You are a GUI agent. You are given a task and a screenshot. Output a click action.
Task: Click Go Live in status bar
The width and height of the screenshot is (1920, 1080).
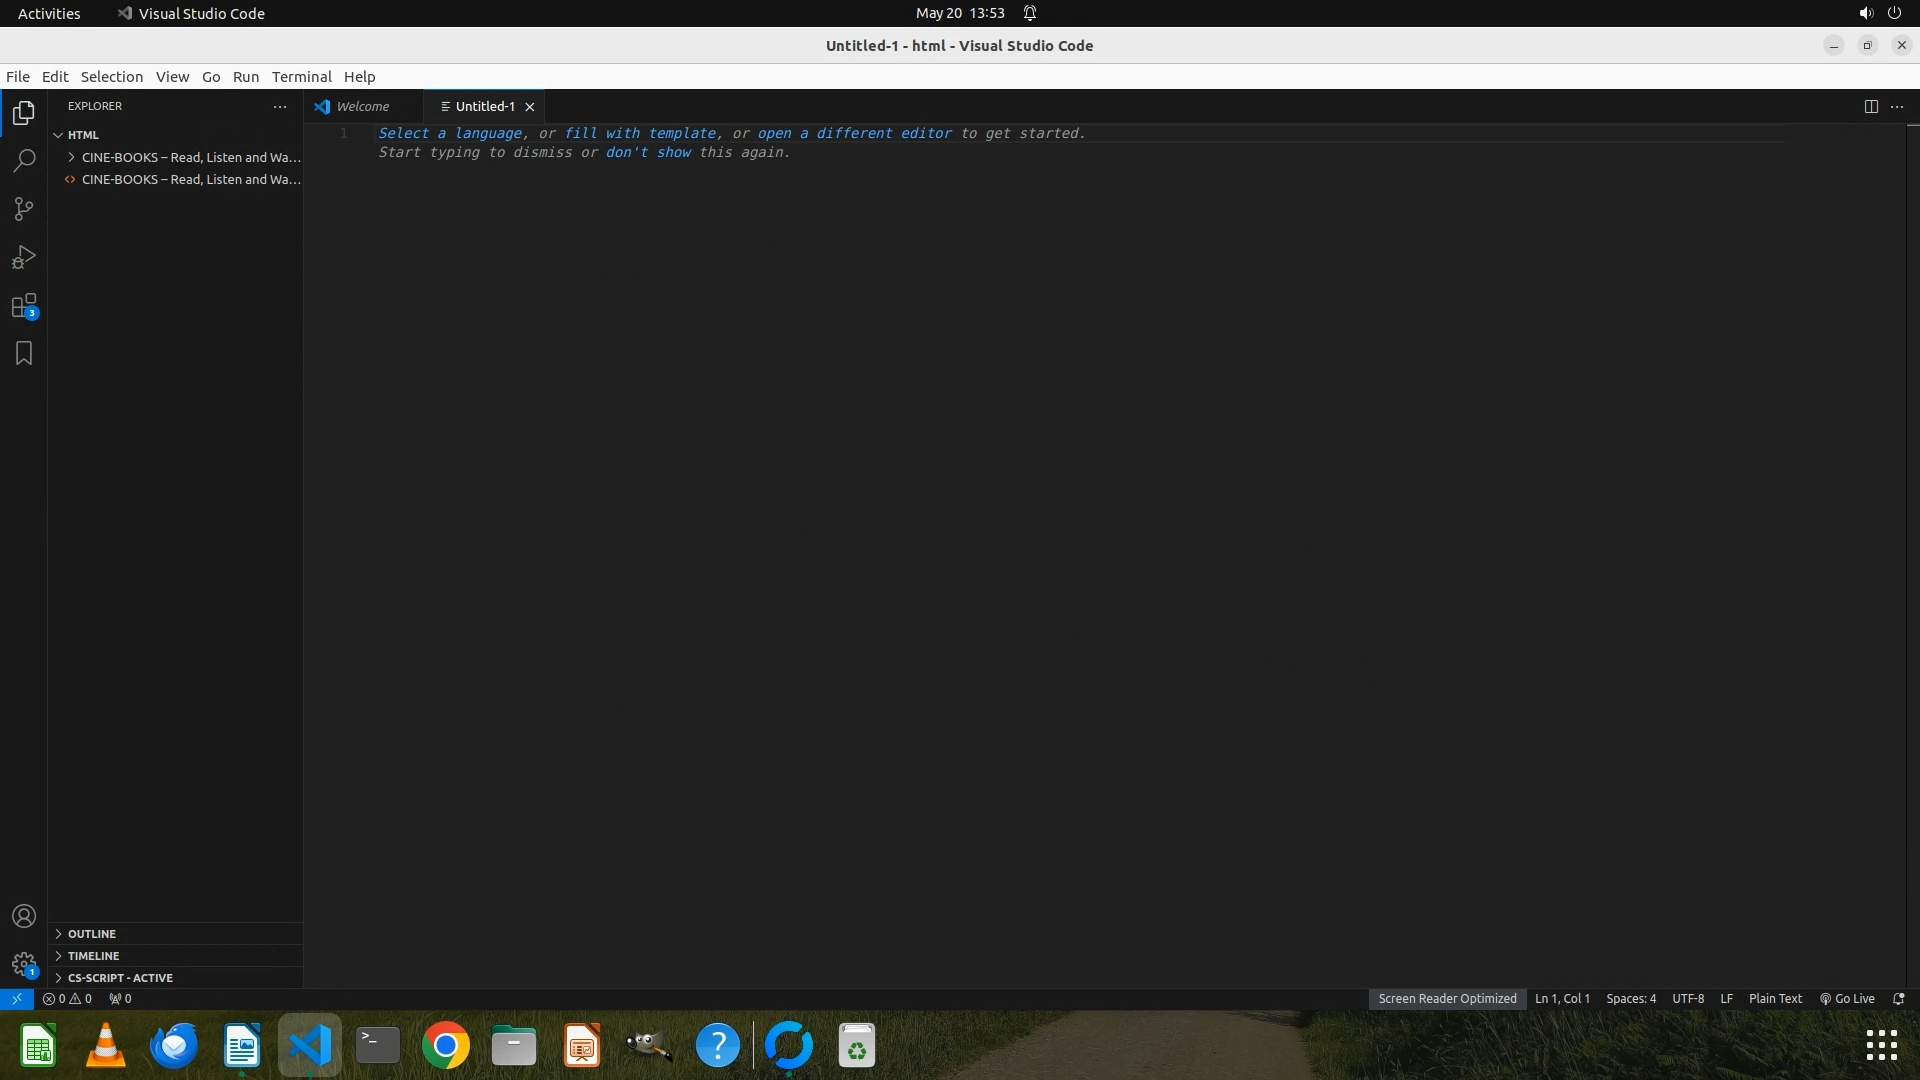(x=1847, y=999)
